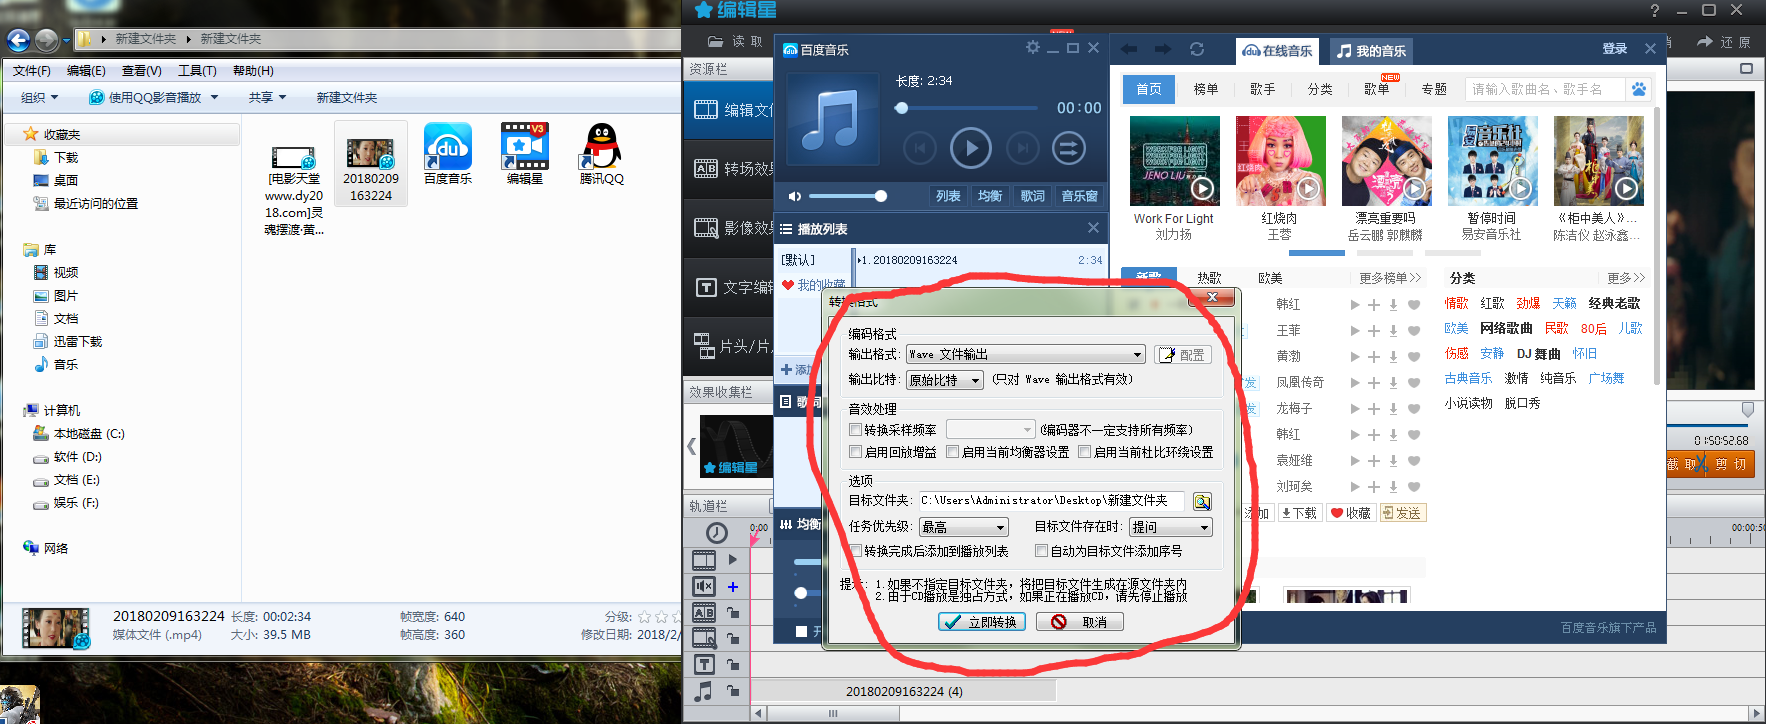Close the 播放列表 playlist panel
Screen dimensions: 1766x724
click(1093, 228)
